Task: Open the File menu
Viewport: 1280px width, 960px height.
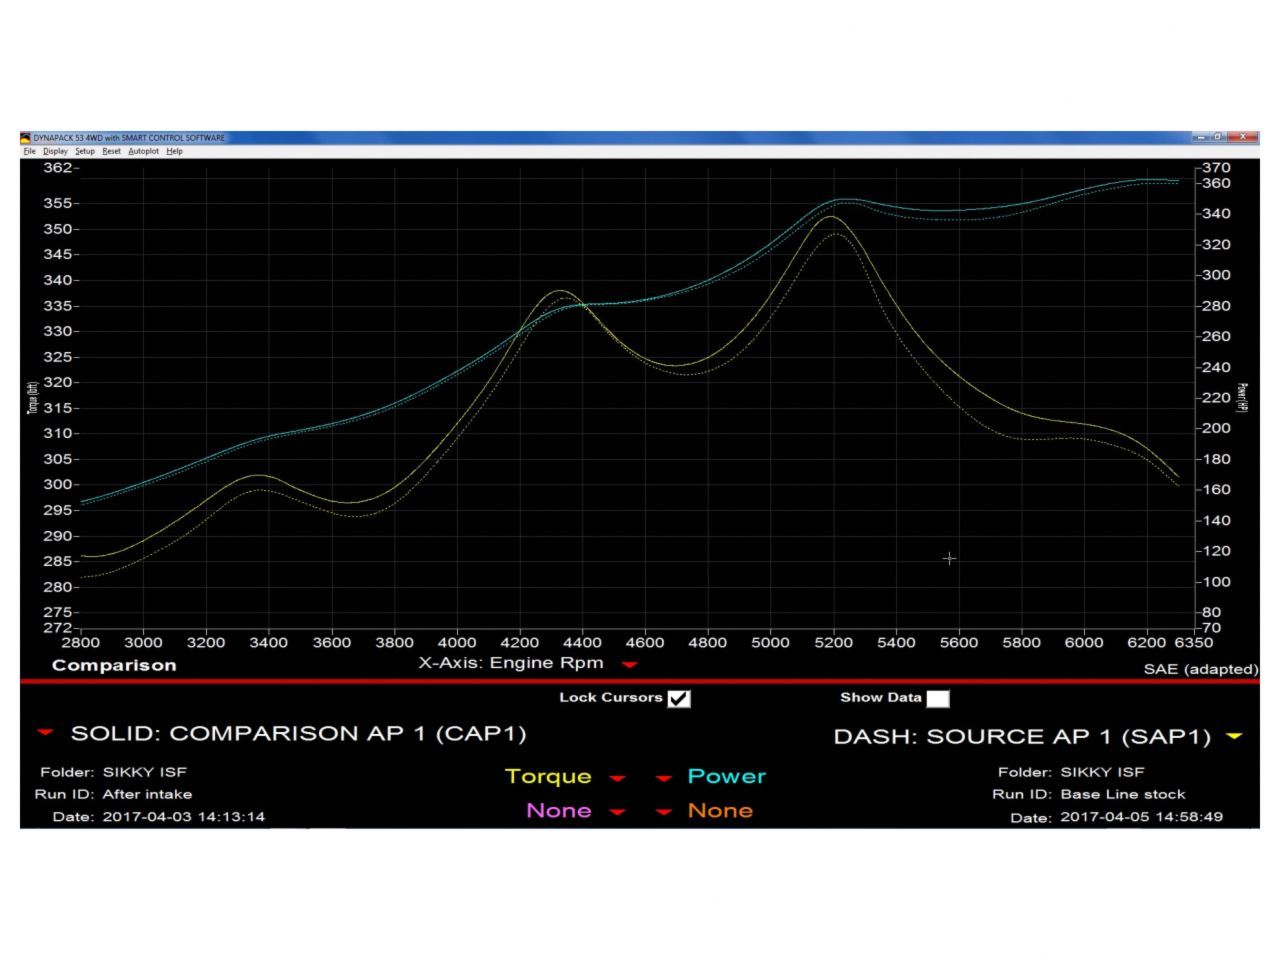Action: click(29, 151)
